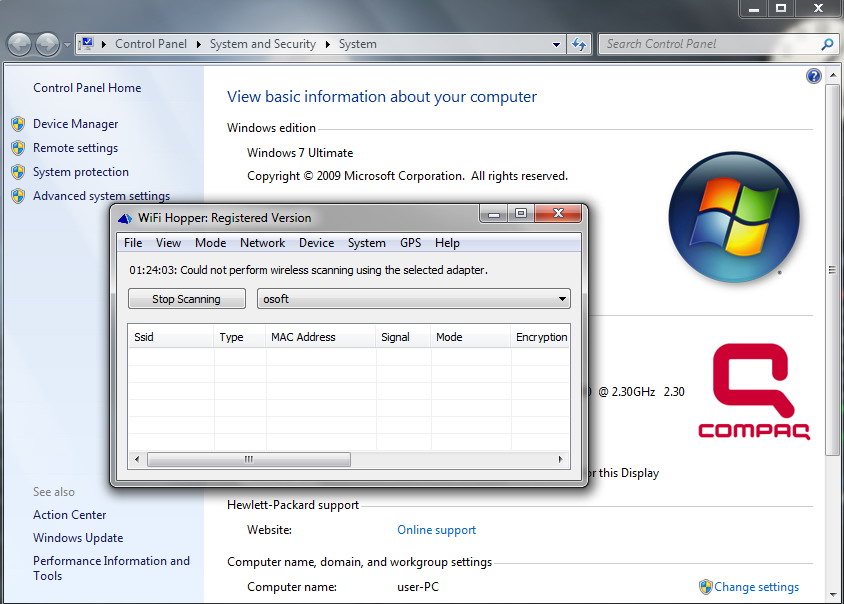Open Network menu in WiFi Hopper
The width and height of the screenshot is (844, 604).
point(263,243)
